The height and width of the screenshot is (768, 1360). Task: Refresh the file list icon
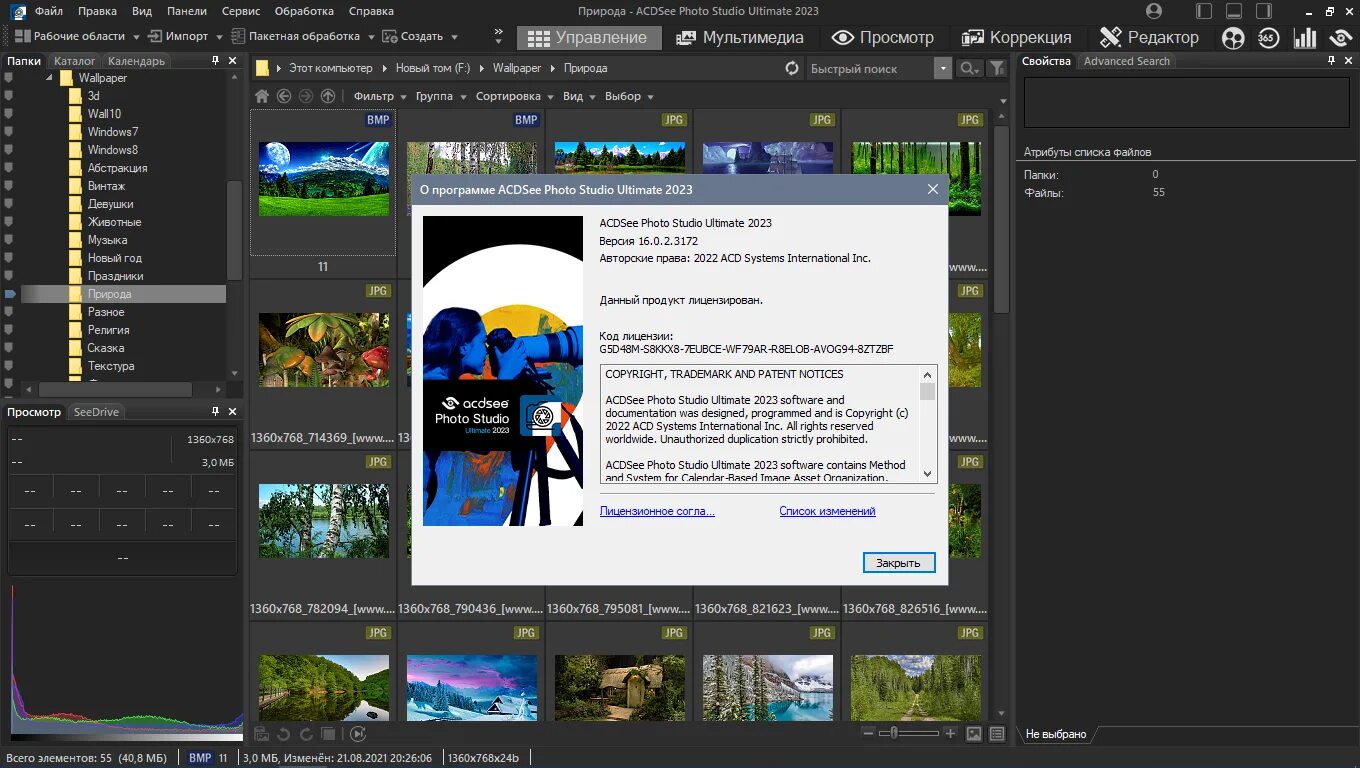(x=792, y=68)
